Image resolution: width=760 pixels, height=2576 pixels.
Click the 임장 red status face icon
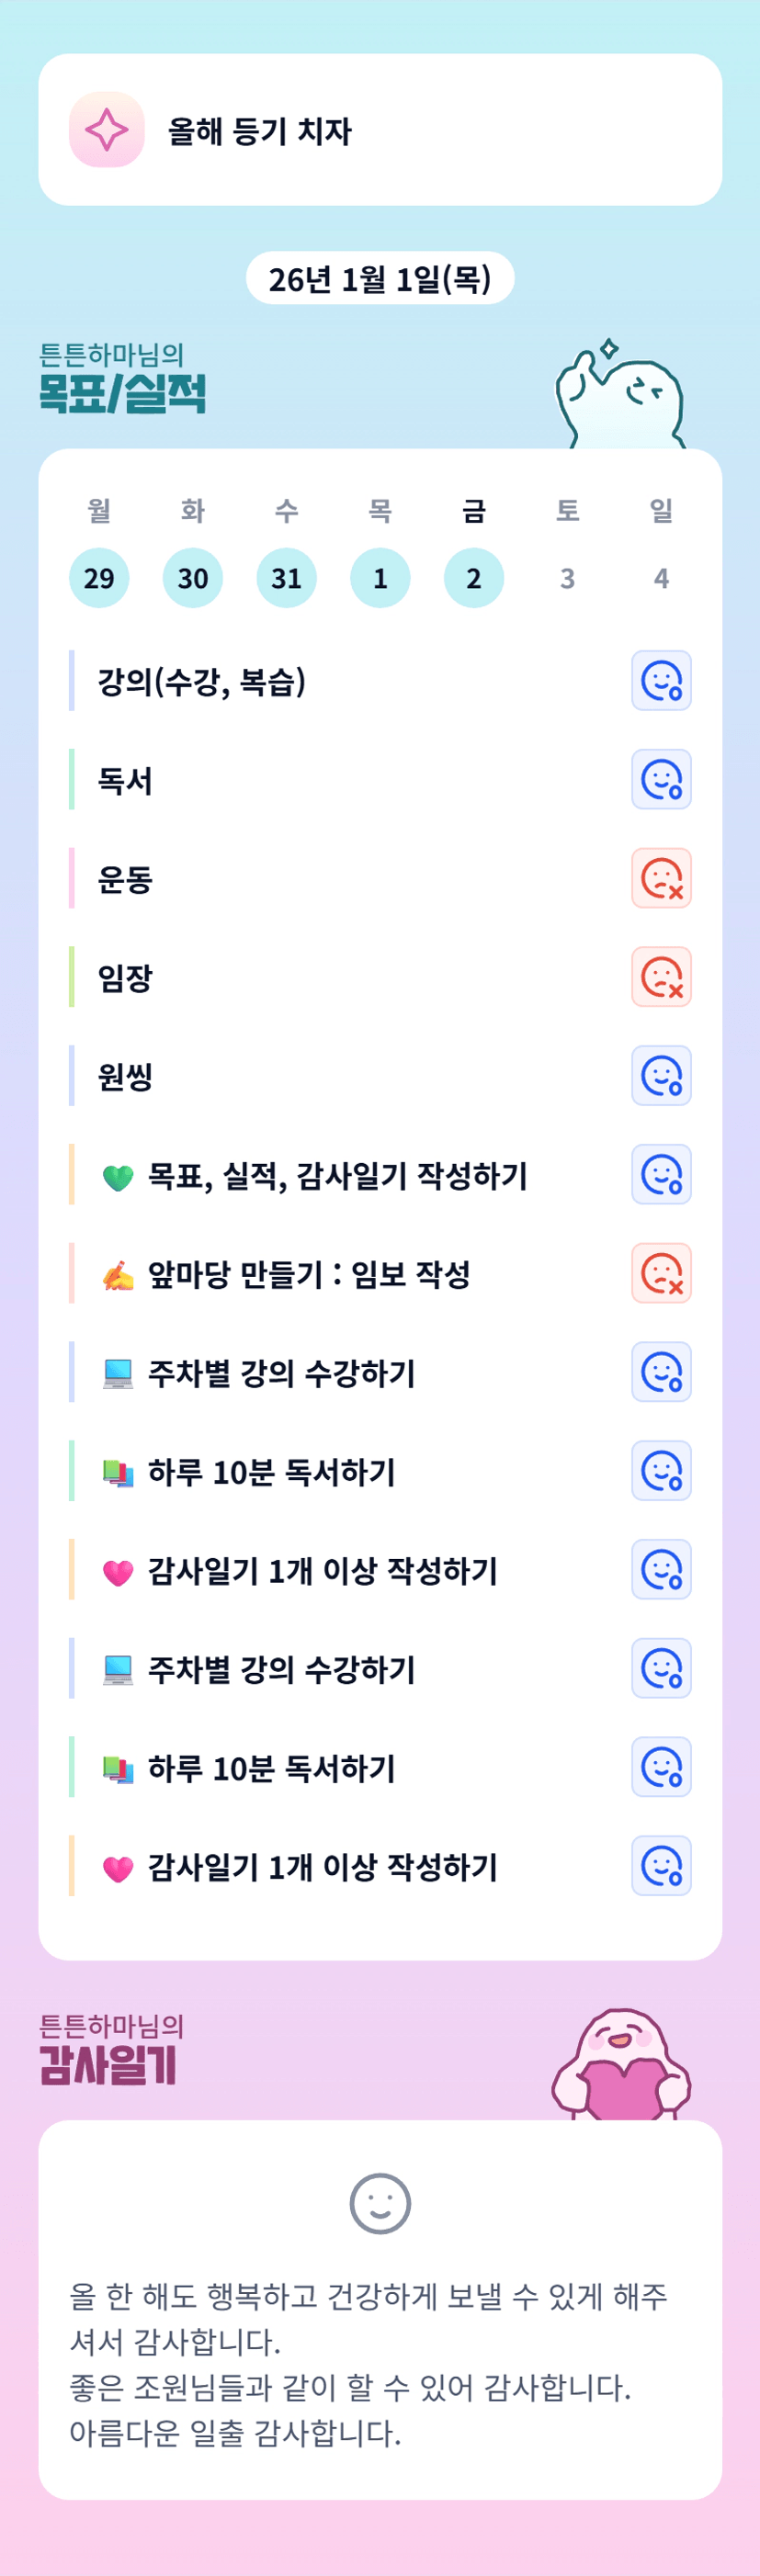pyautogui.click(x=661, y=977)
